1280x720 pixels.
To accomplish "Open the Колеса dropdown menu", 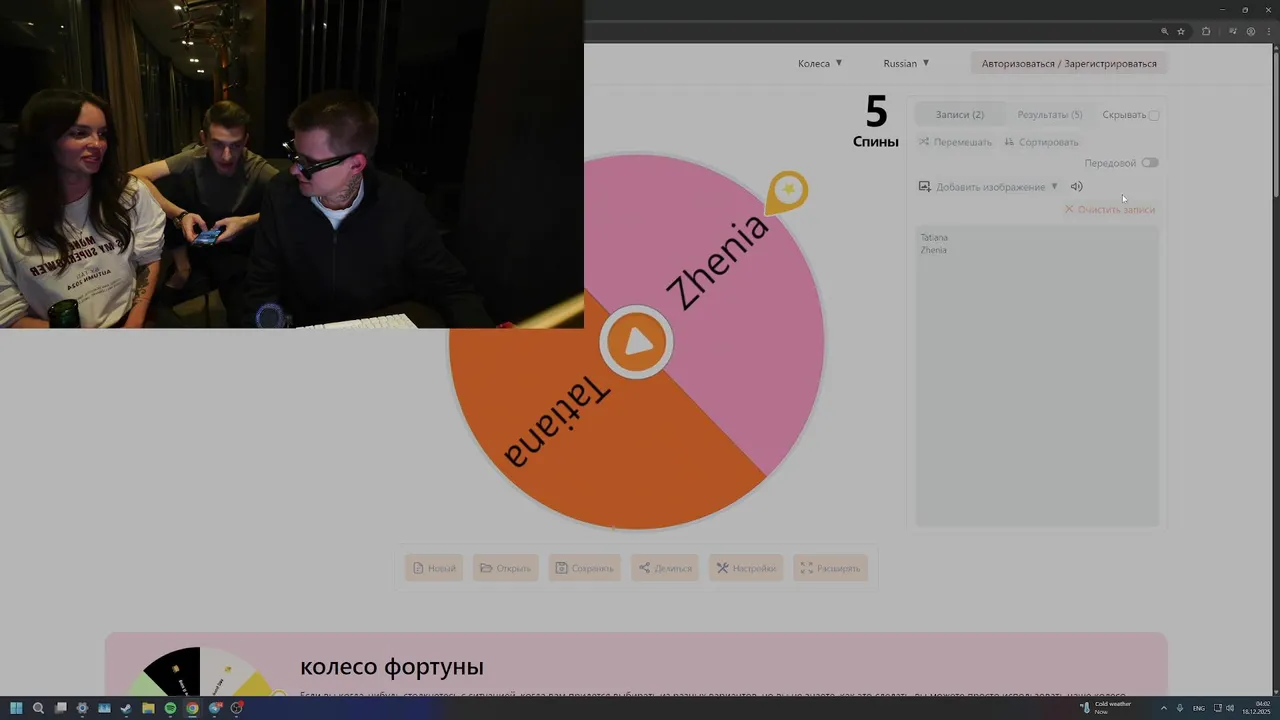I will click(820, 63).
